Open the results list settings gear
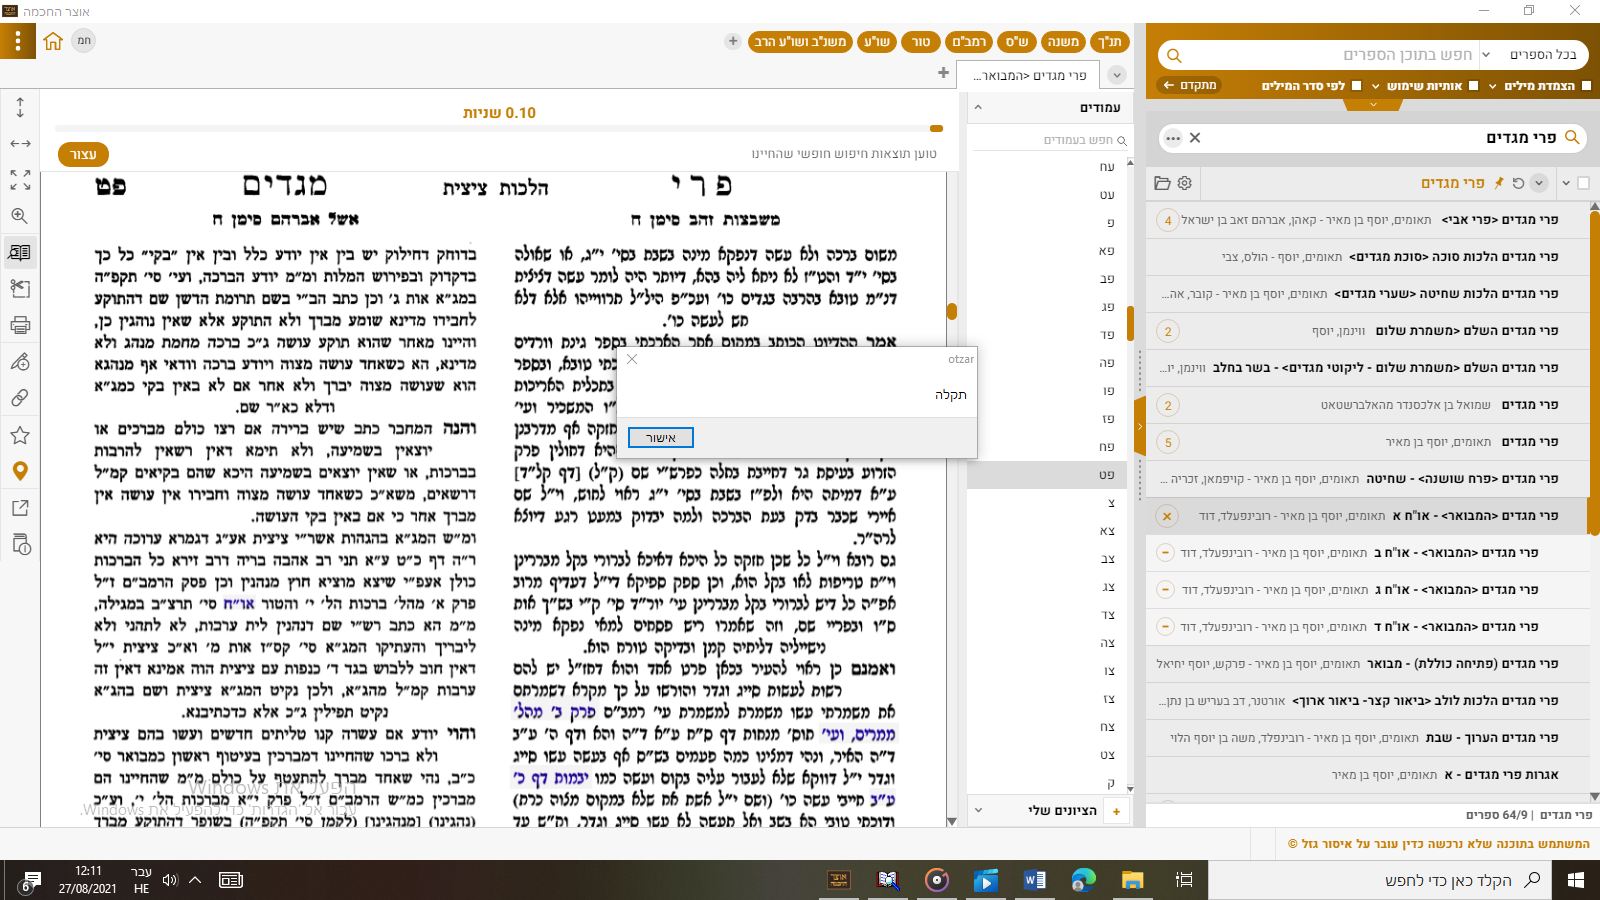This screenshot has width=1600, height=900. tap(1185, 183)
